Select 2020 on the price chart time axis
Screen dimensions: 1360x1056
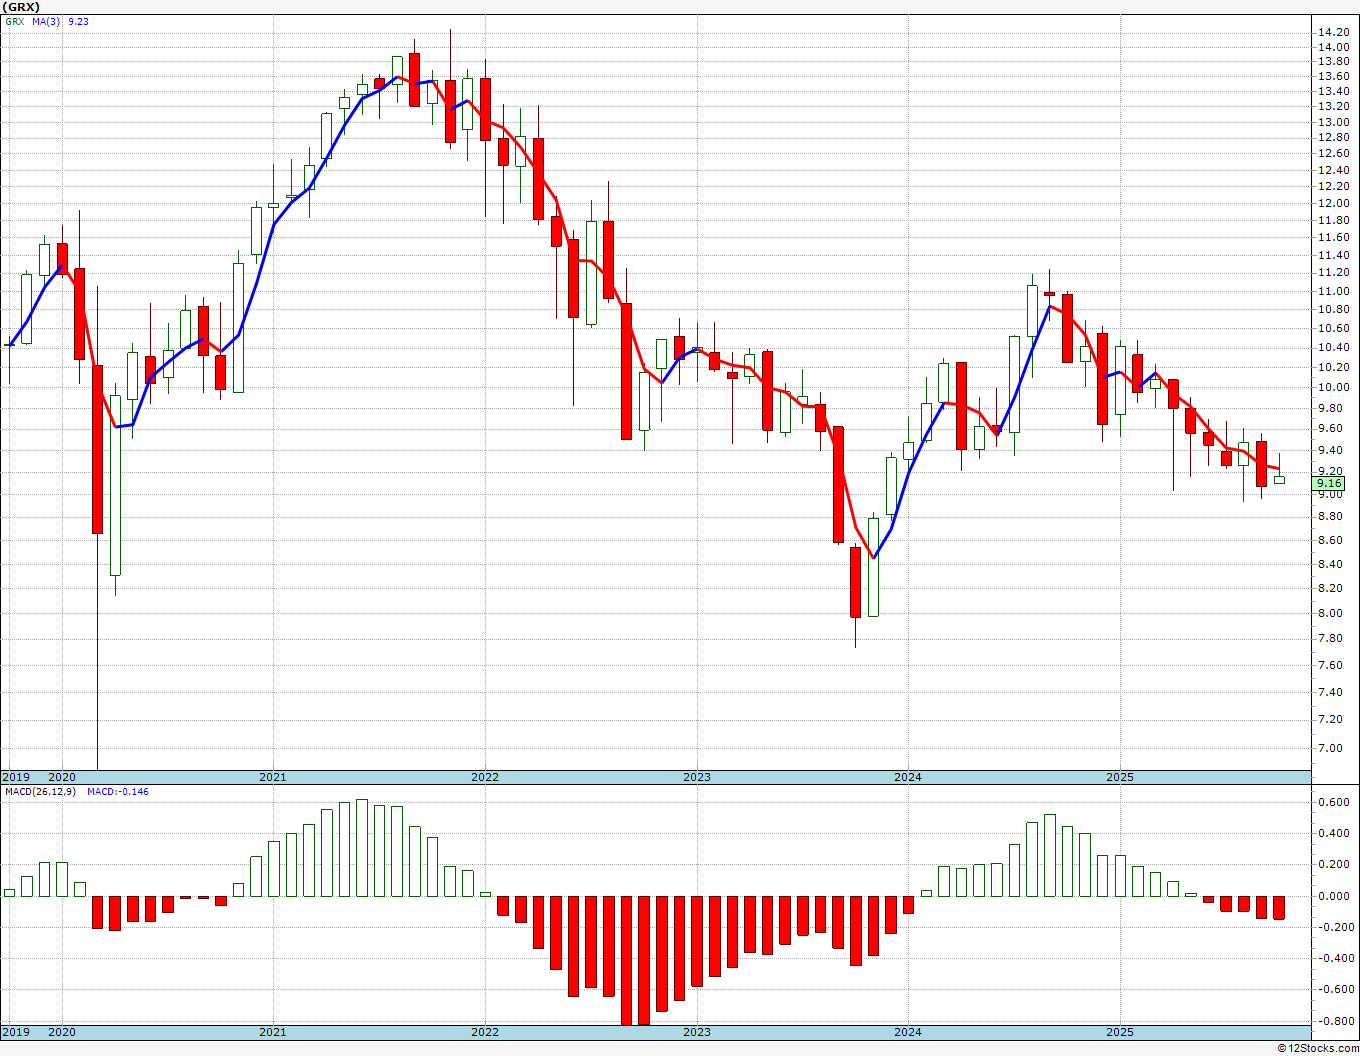pyautogui.click(x=62, y=777)
